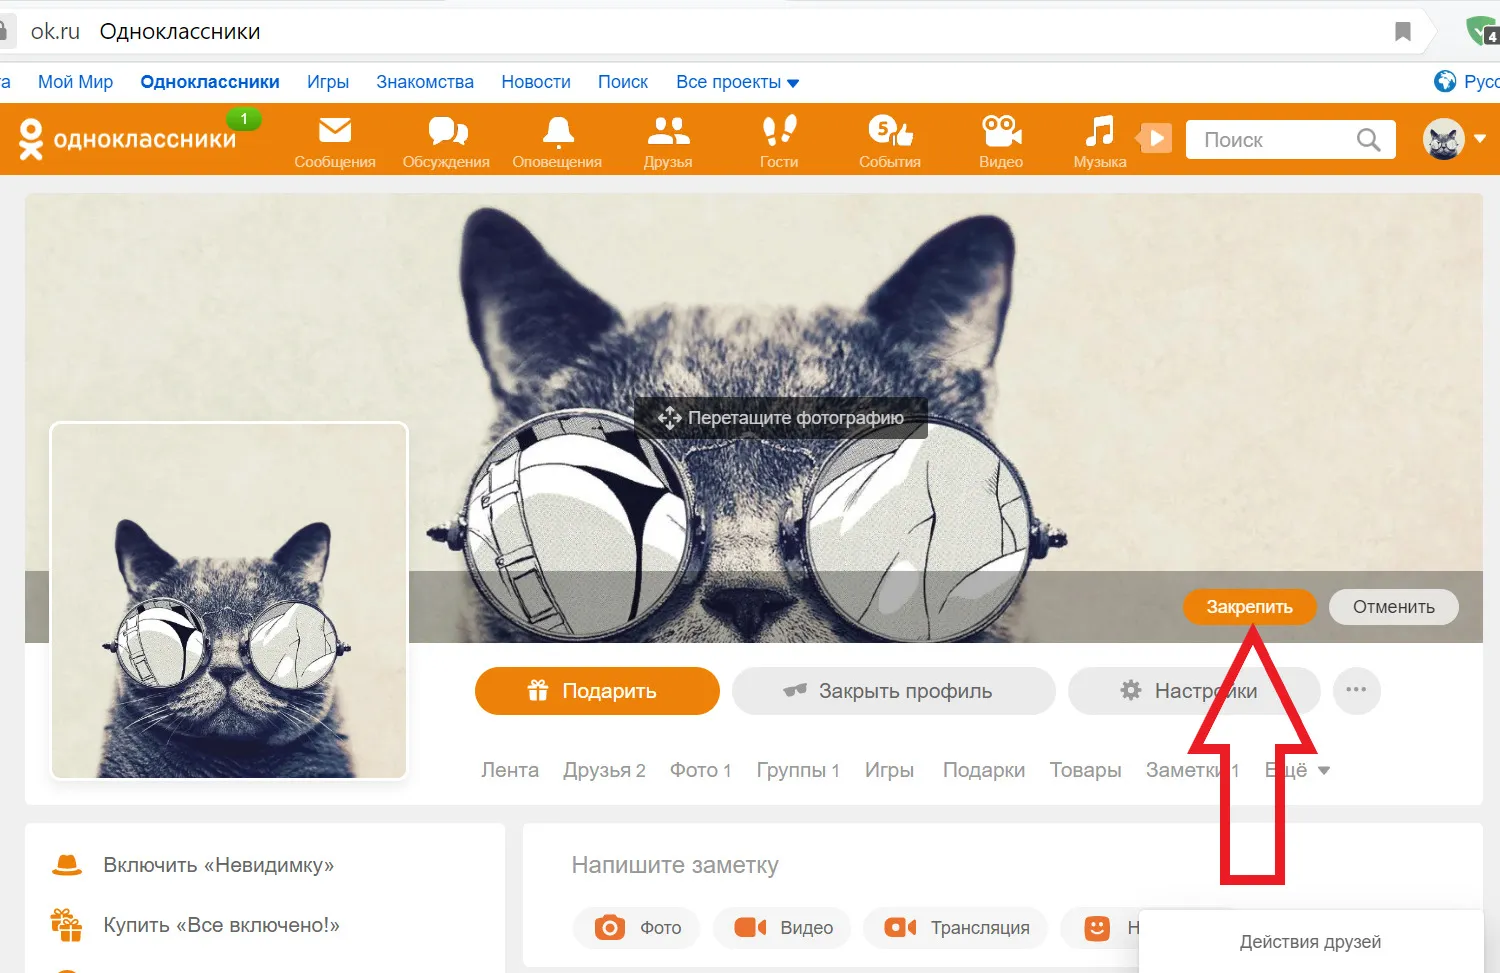The height and width of the screenshot is (973, 1500).
Task: Click the Закрепить button
Action: pyautogui.click(x=1249, y=607)
